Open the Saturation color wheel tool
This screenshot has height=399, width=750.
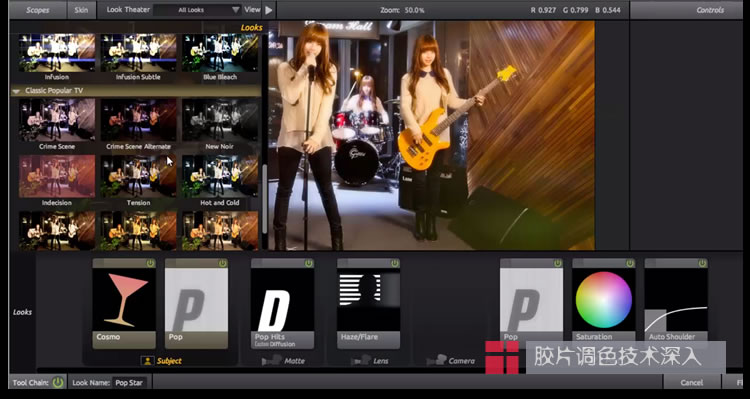[604, 300]
